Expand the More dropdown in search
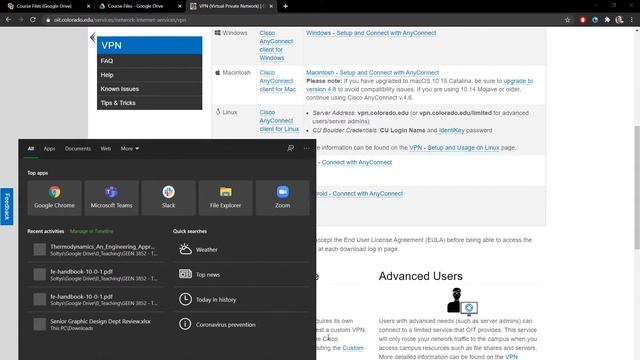The image size is (640, 360). [130, 149]
